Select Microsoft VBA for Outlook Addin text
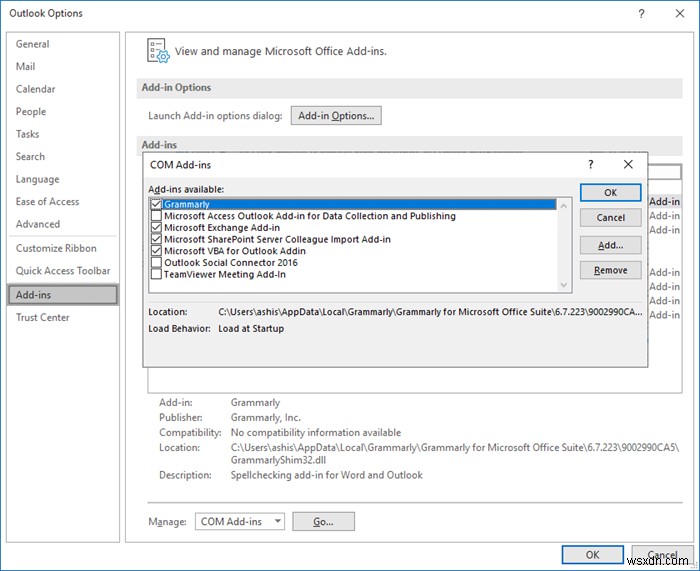700x571 pixels. click(x=235, y=251)
